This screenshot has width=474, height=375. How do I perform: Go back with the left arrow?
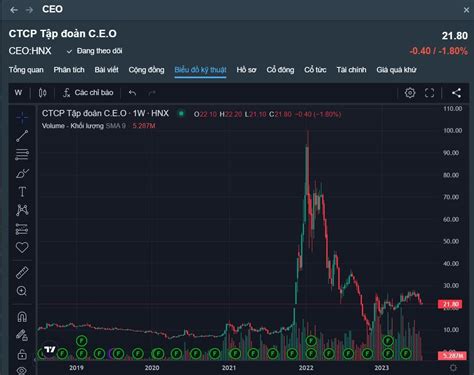click(14, 10)
